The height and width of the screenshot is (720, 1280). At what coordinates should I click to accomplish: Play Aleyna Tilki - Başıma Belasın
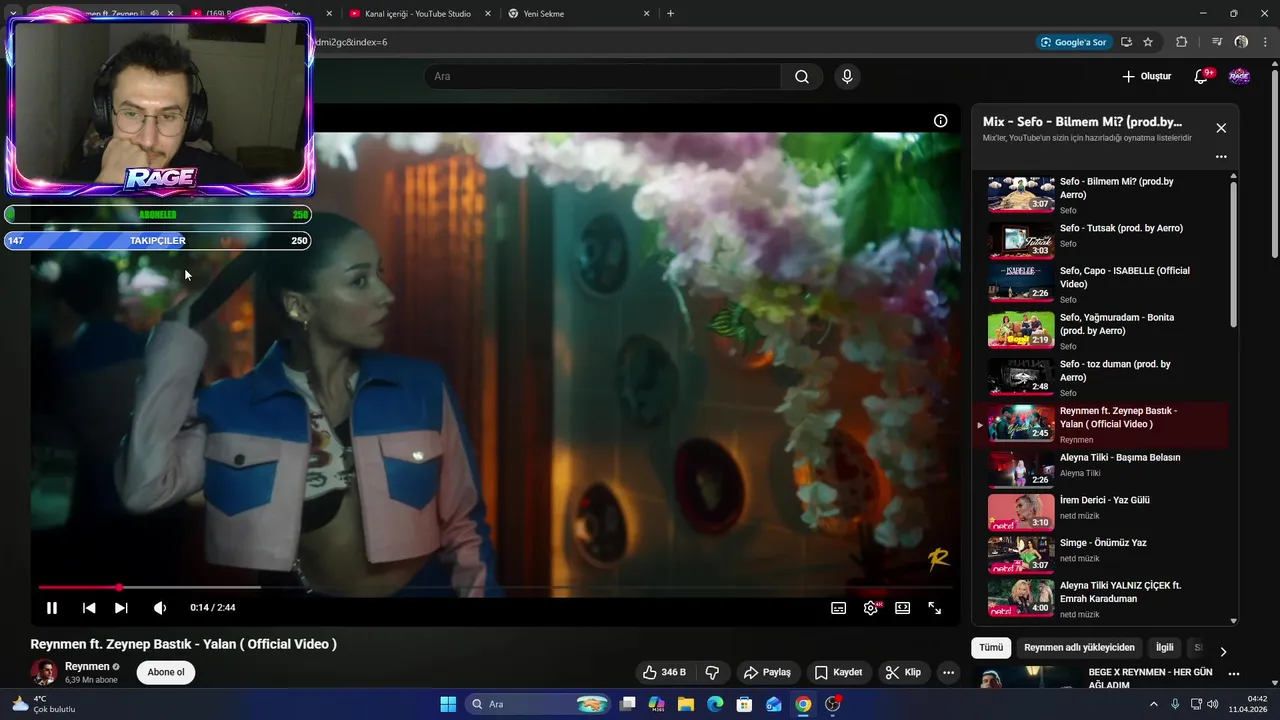[1100, 469]
